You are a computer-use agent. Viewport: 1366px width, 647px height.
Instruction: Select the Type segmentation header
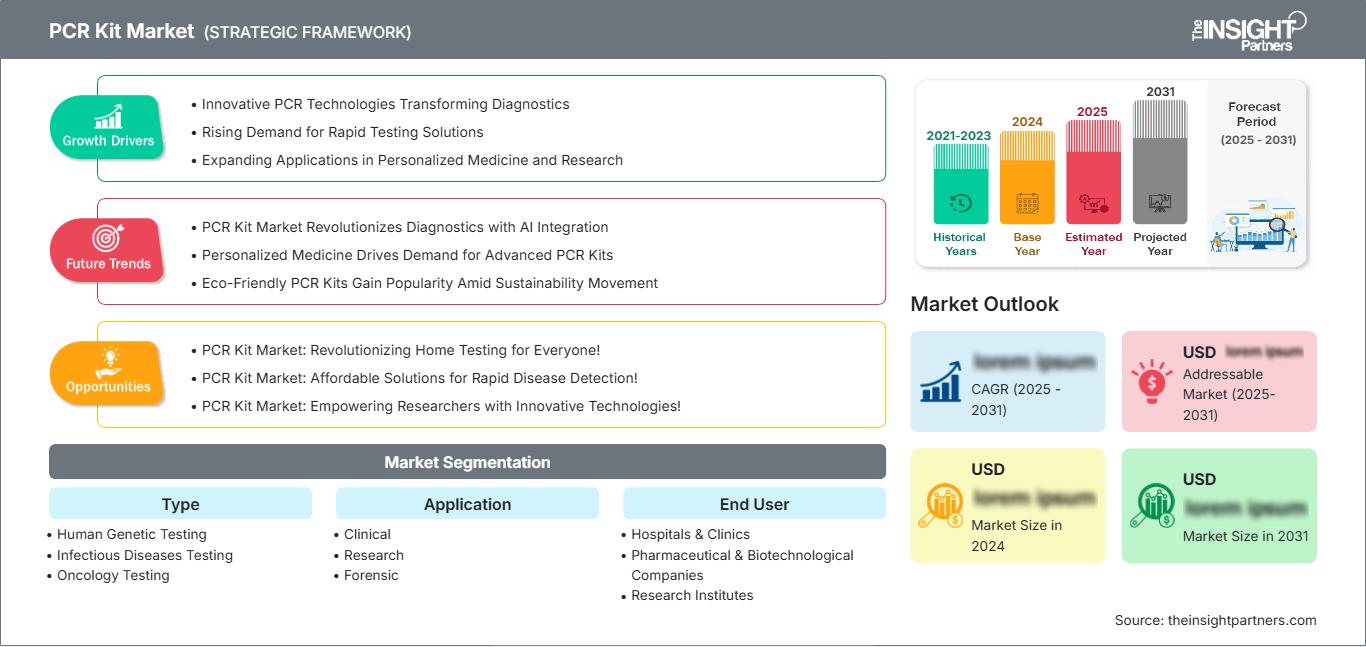[180, 504]
